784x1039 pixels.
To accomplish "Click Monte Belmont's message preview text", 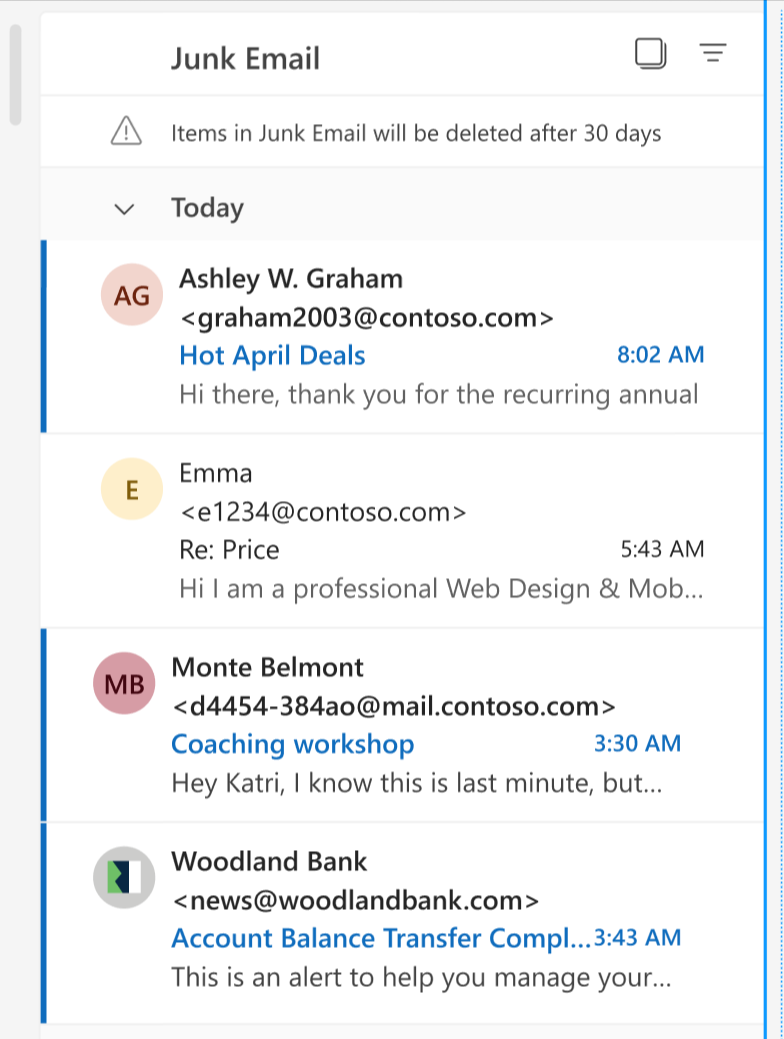I will (416, 783).
